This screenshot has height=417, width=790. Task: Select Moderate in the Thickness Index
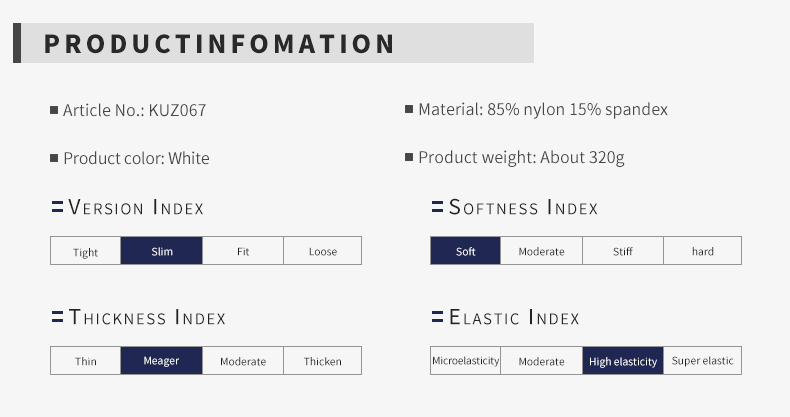[x=243, y=361]
